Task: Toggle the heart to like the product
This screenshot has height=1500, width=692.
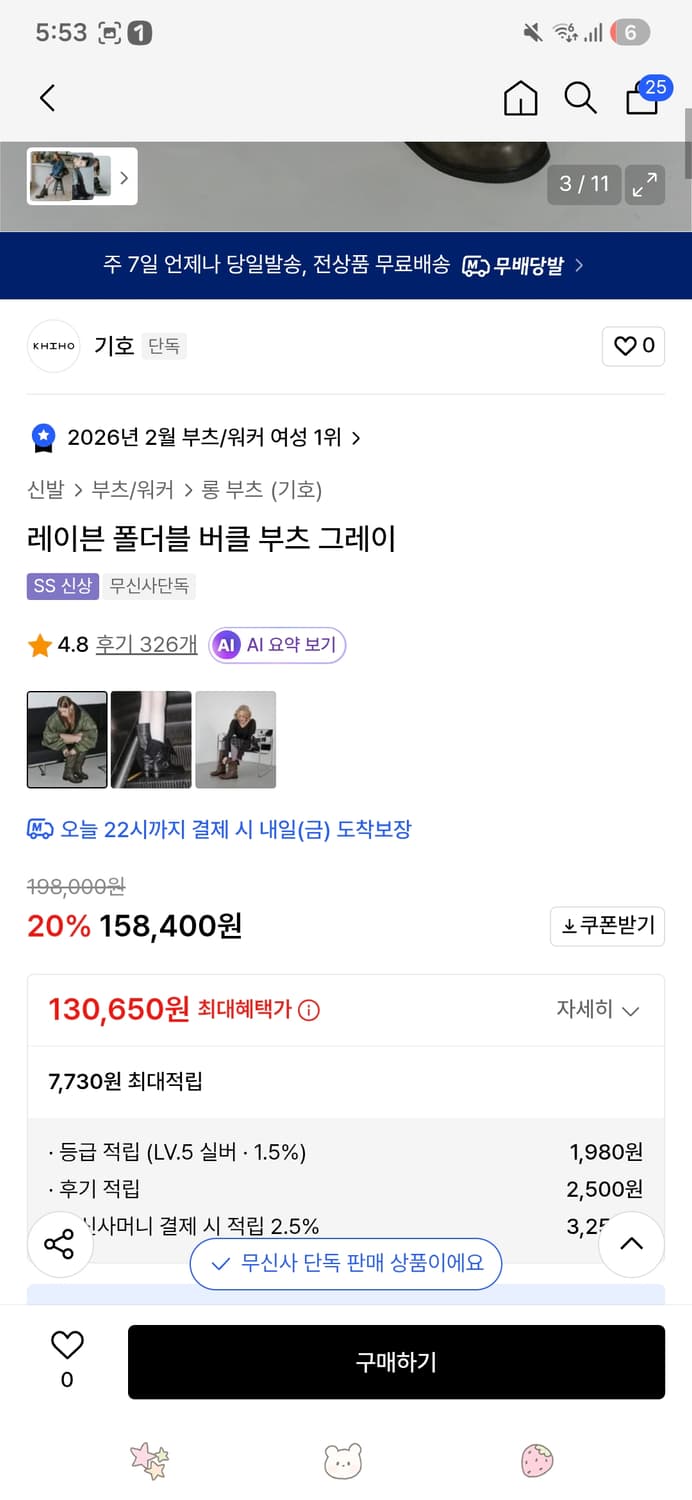Action: tap(66, 1345)
